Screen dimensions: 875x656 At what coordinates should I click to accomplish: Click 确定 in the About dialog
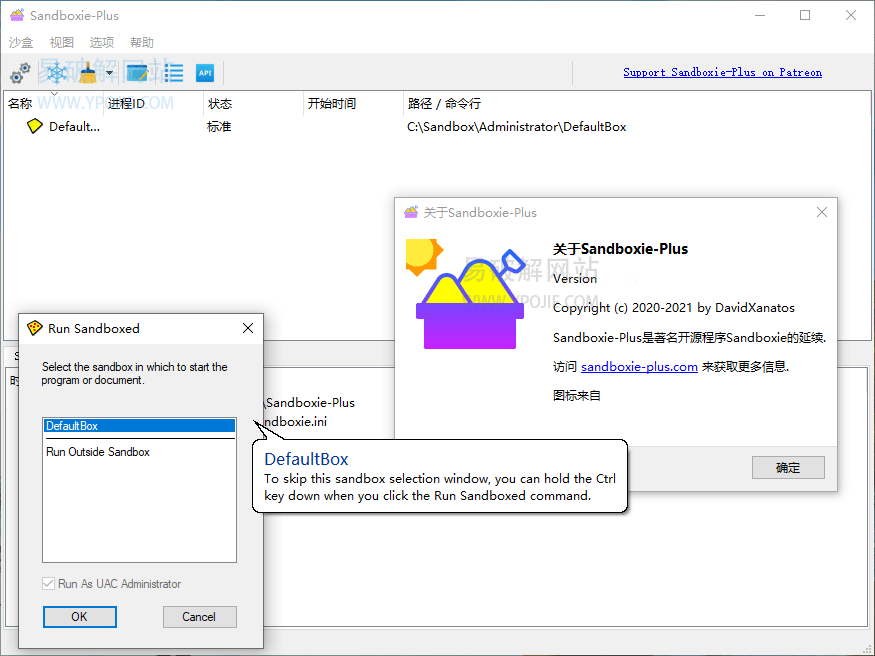pos(788,467)
